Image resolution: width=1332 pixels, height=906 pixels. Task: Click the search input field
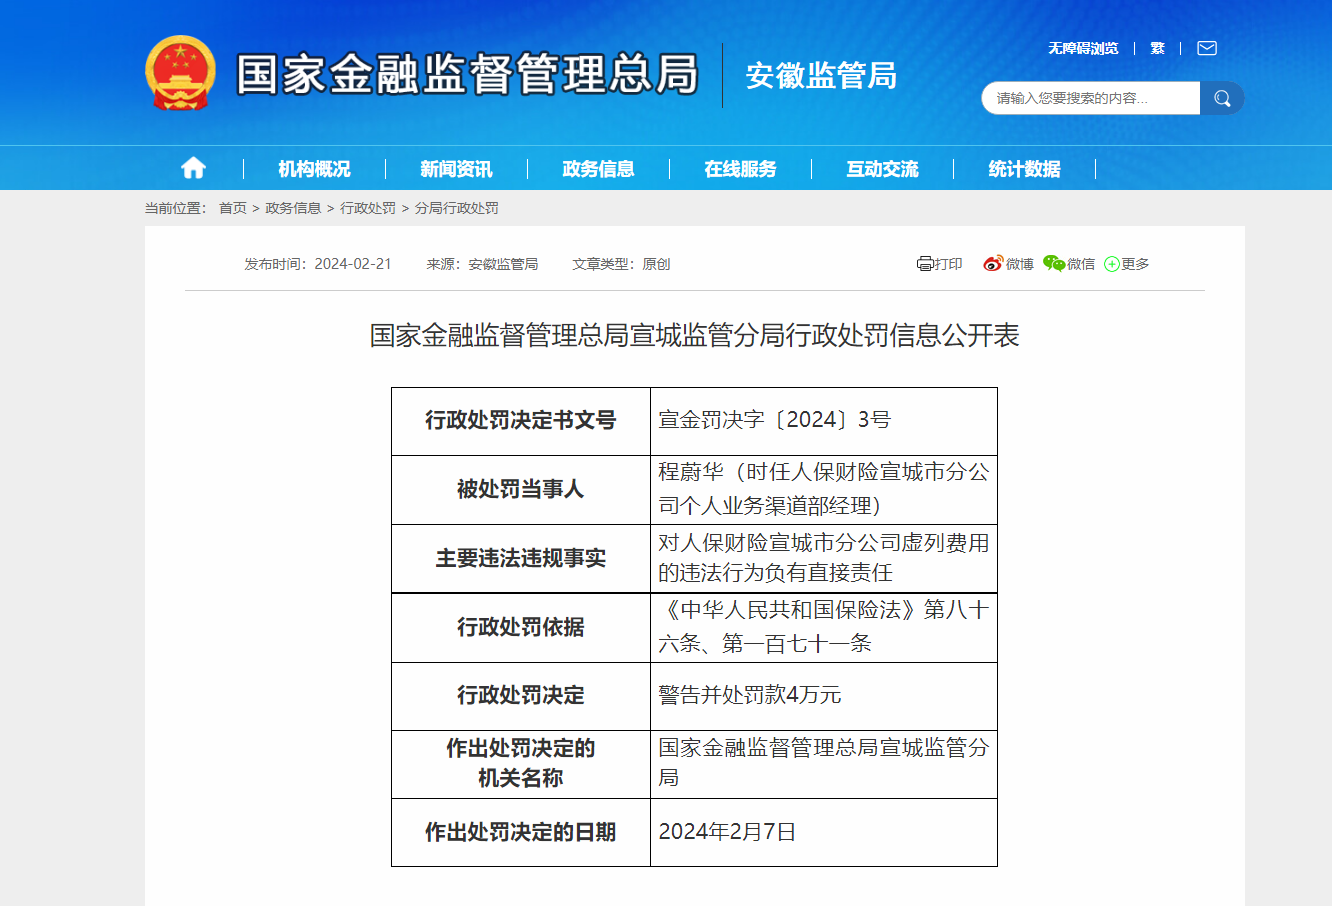[1091, 98]
